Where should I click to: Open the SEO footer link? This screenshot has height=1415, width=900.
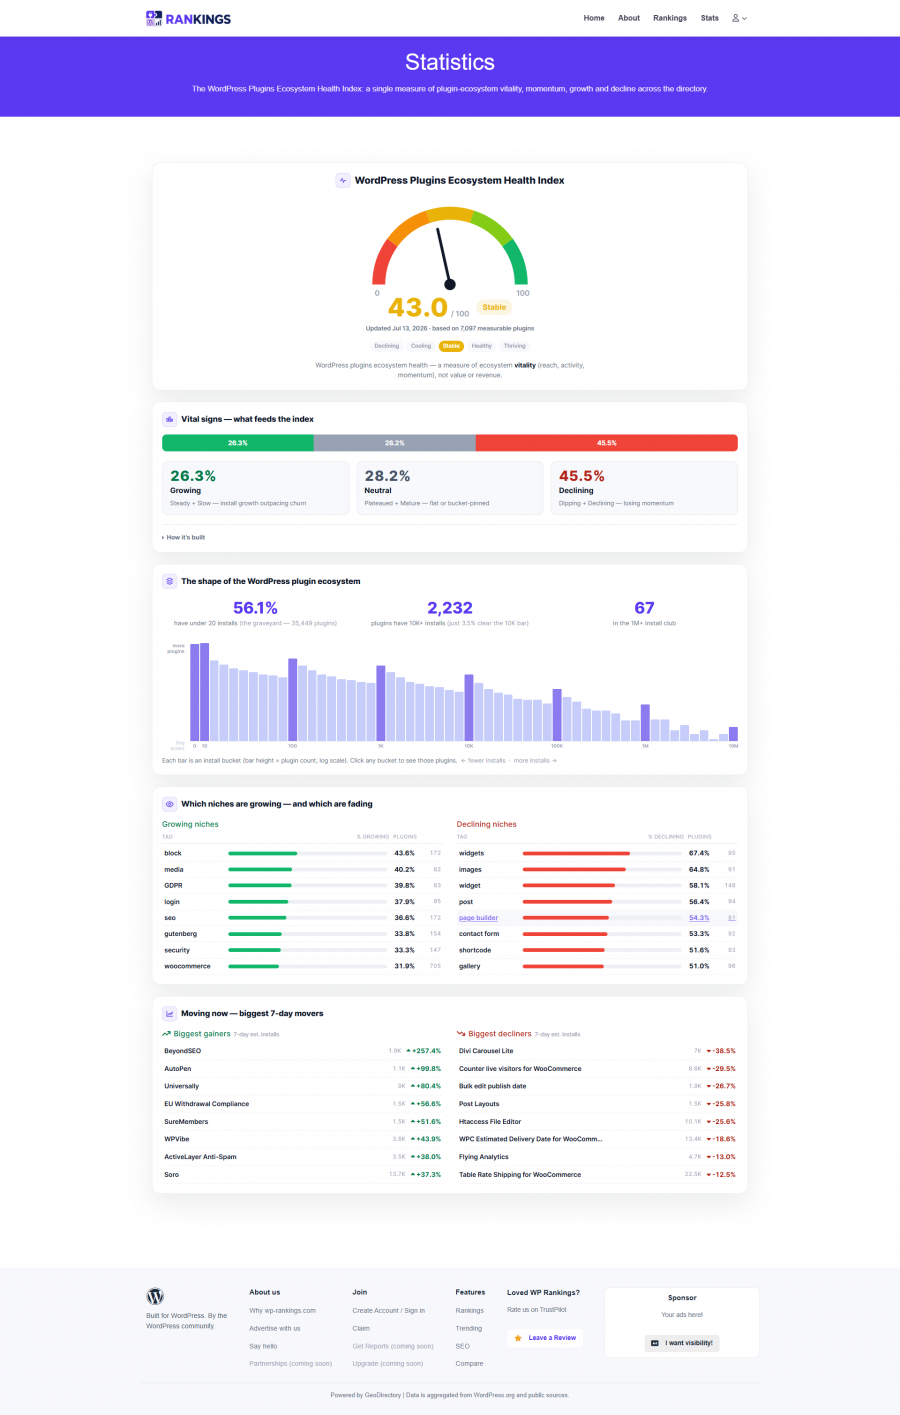462,1346
